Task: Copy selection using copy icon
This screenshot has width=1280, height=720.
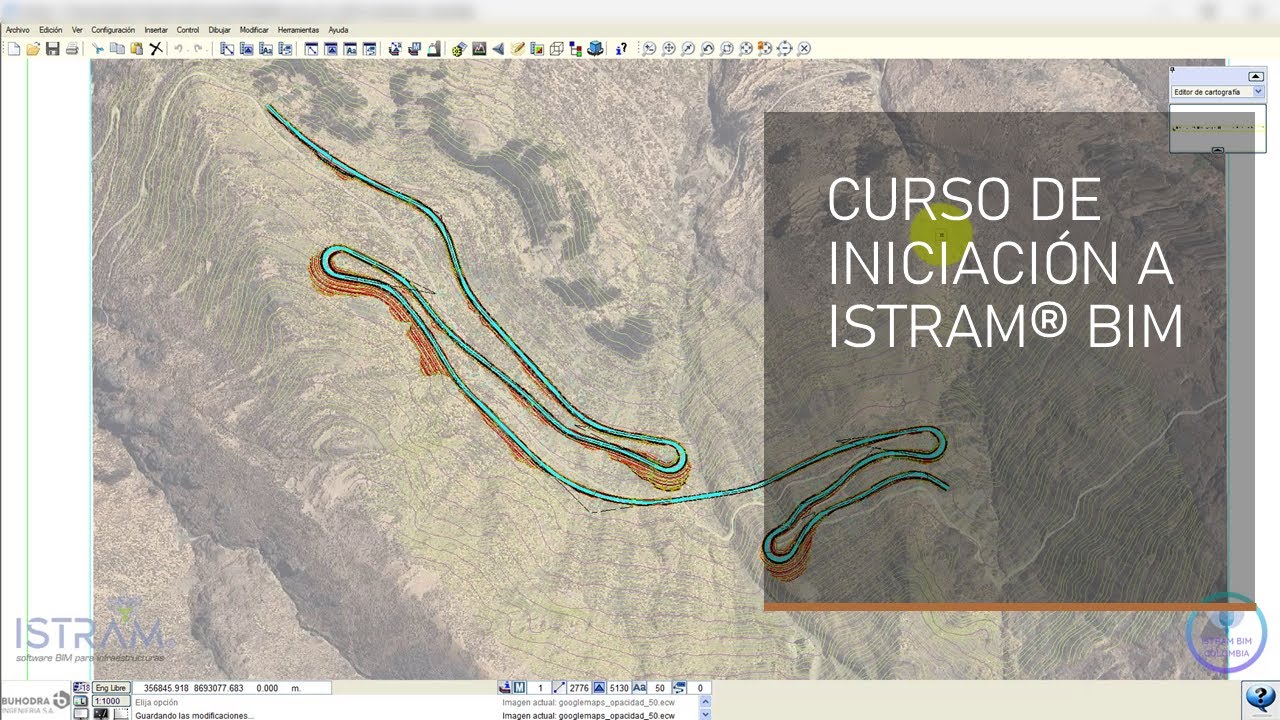Action: 117,48
